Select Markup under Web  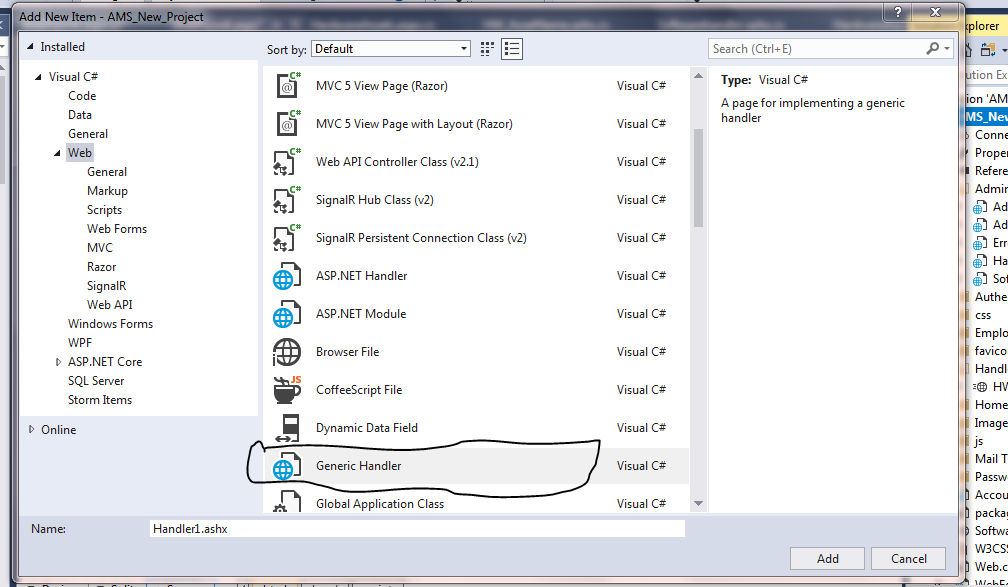[x=107, y=191]
